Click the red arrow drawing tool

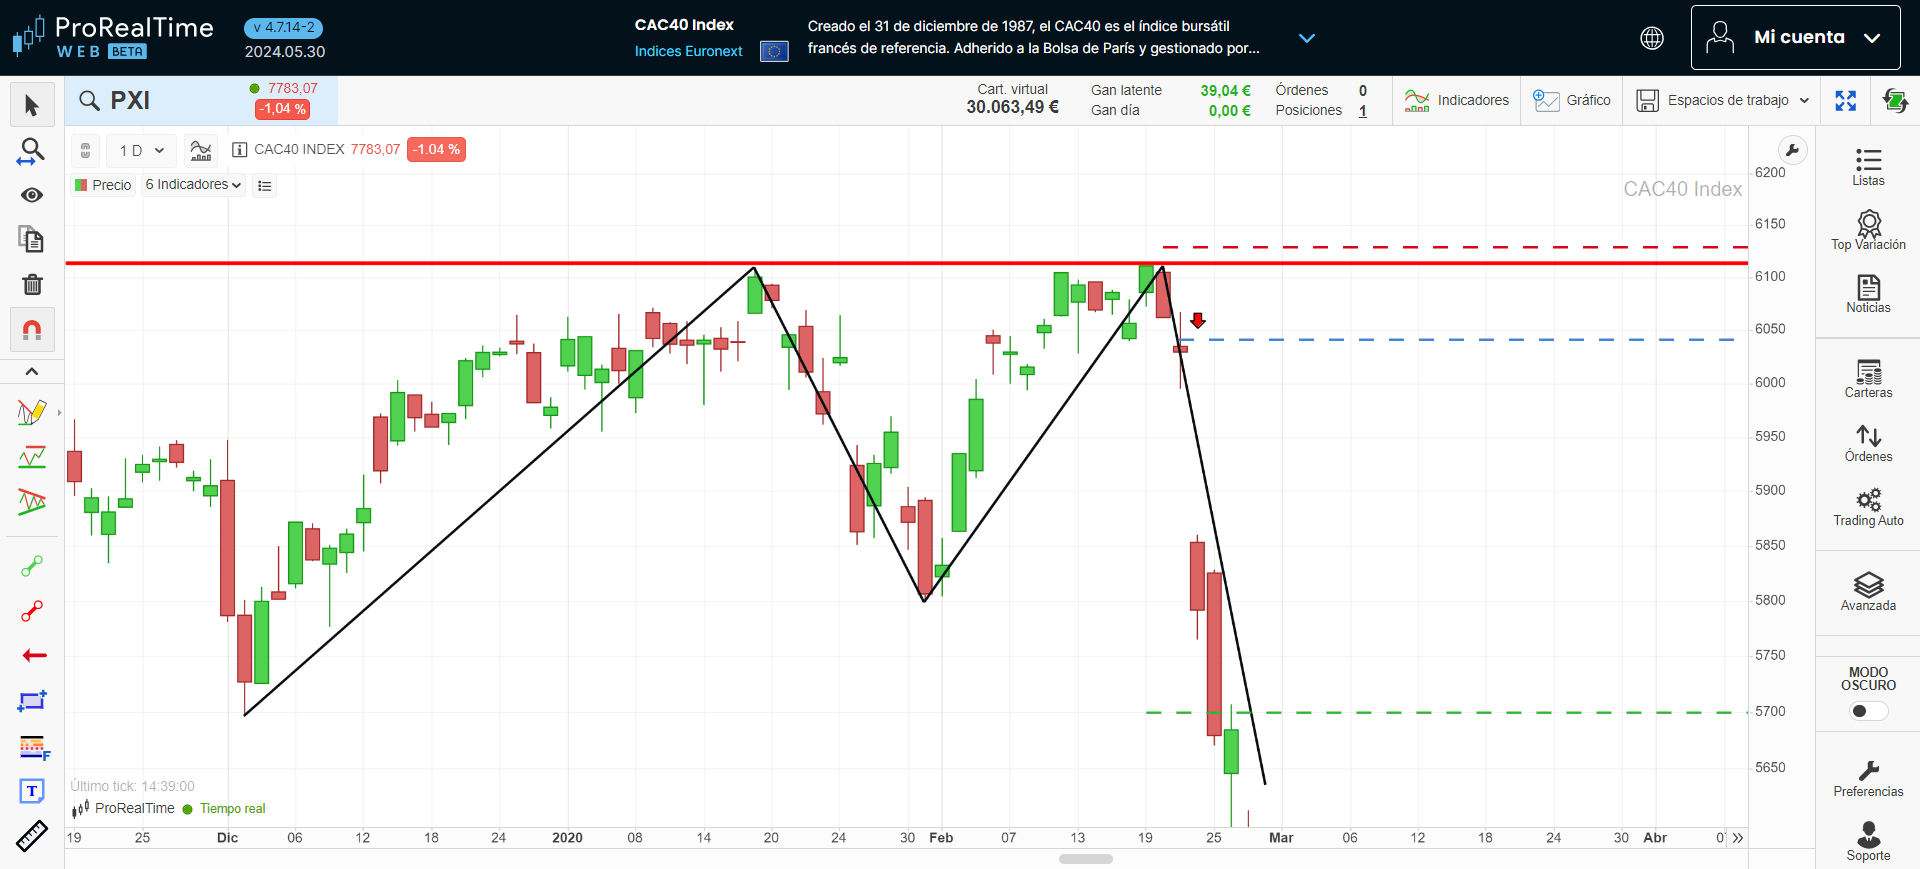click(x=33, y=656)
